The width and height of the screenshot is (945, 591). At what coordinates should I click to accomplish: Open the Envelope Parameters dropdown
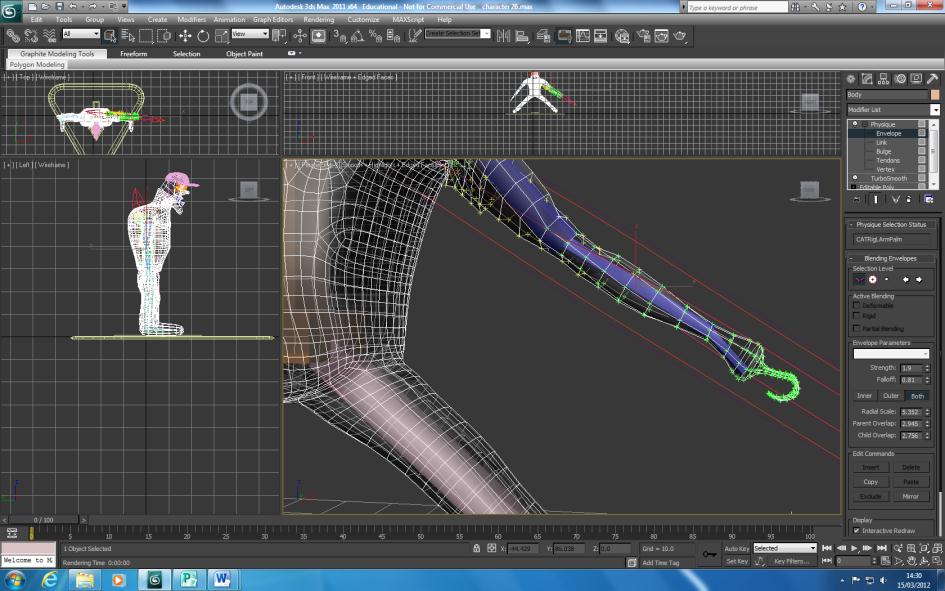coord(891,354)
